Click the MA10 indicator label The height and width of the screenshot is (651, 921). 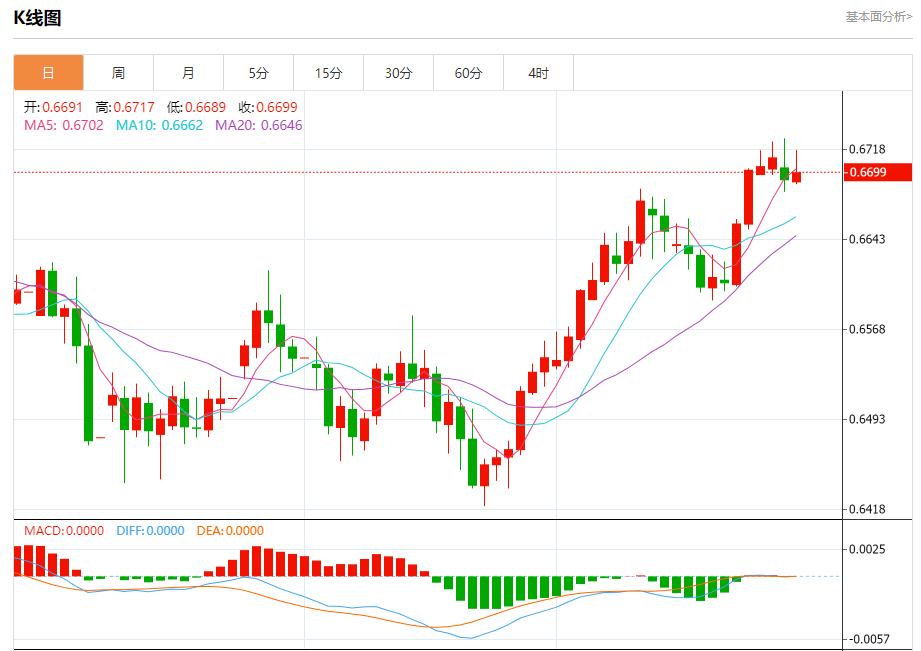point(159,126)
